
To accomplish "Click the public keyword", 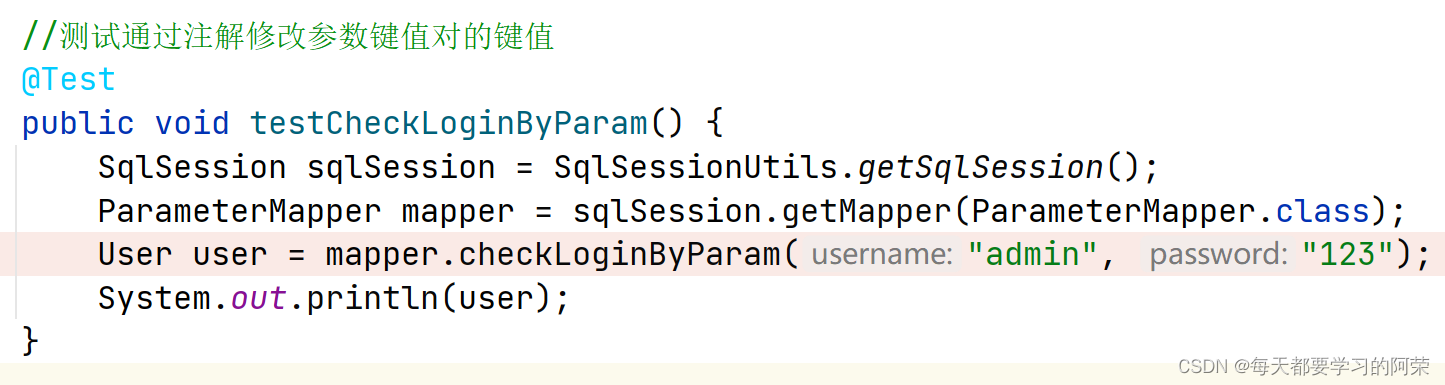I will click(x=78, y=124).
